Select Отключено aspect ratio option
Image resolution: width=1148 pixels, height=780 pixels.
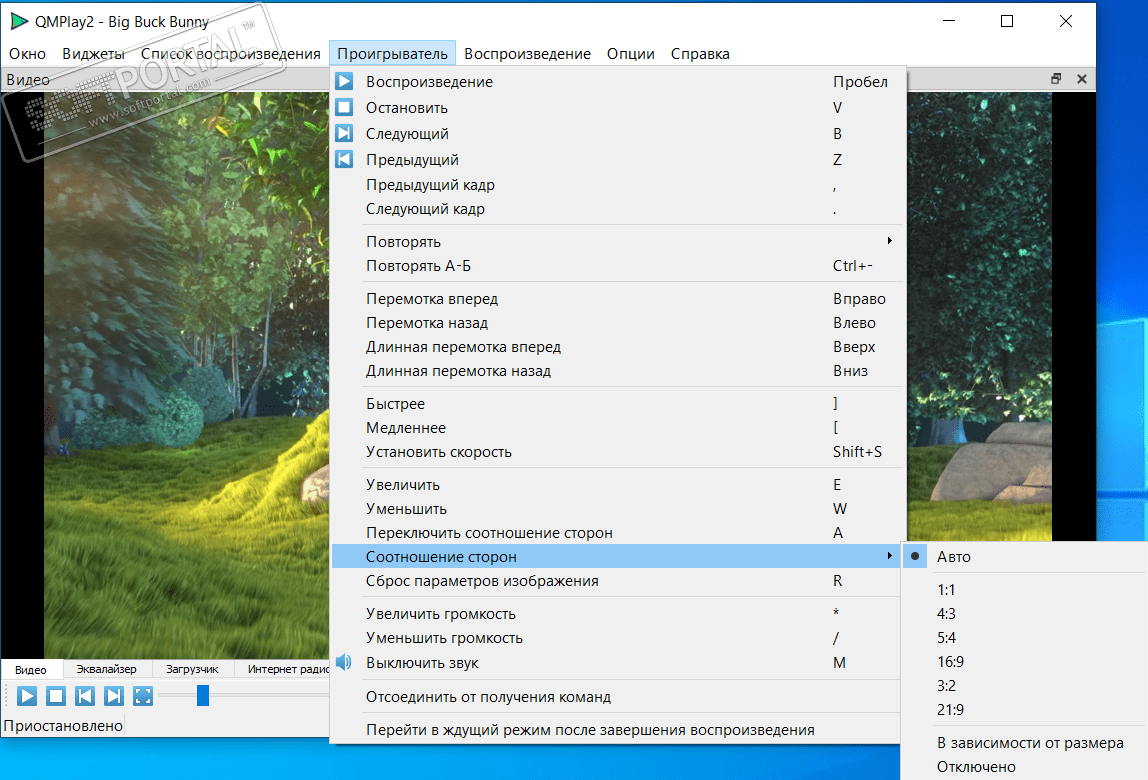[x=1024, y=767]
